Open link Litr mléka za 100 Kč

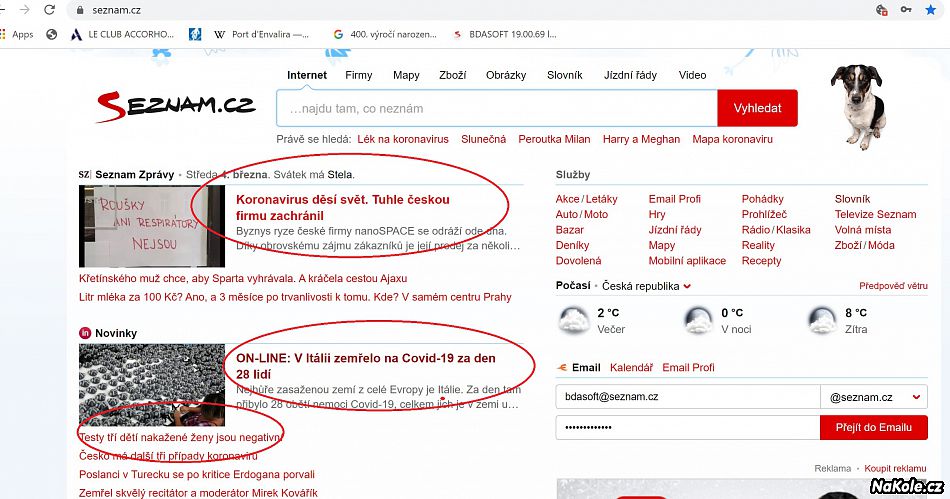pyautogui.click(x=295, y=297)
